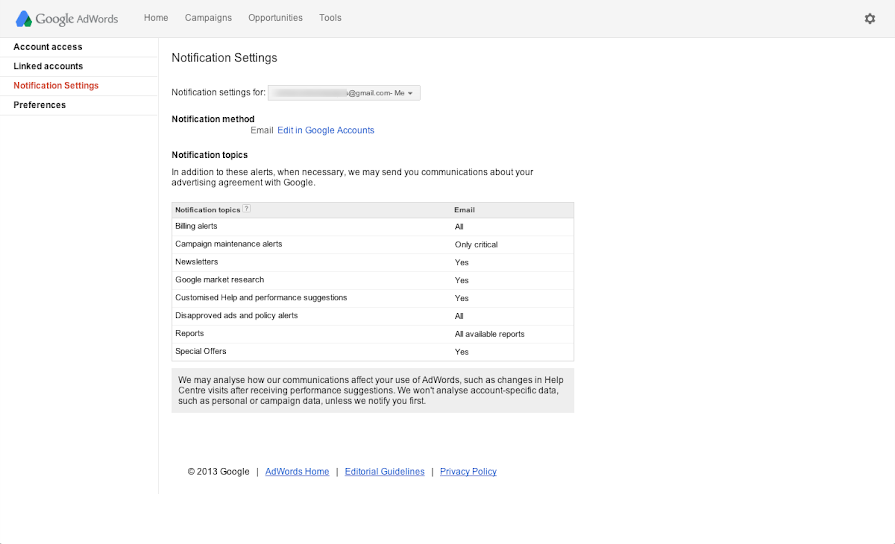Viewport: 895px width, 544px height.
Task: Click Reports 'All available reports' value
Action: click(489, 334)
